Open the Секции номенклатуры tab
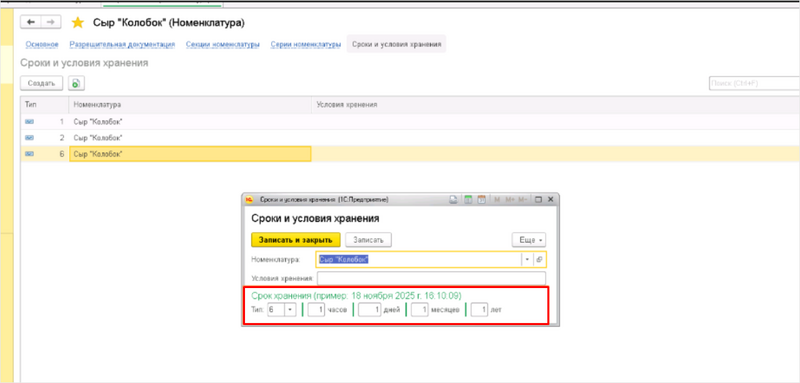The height and width of the screenshot is (383, 800). 222,44
